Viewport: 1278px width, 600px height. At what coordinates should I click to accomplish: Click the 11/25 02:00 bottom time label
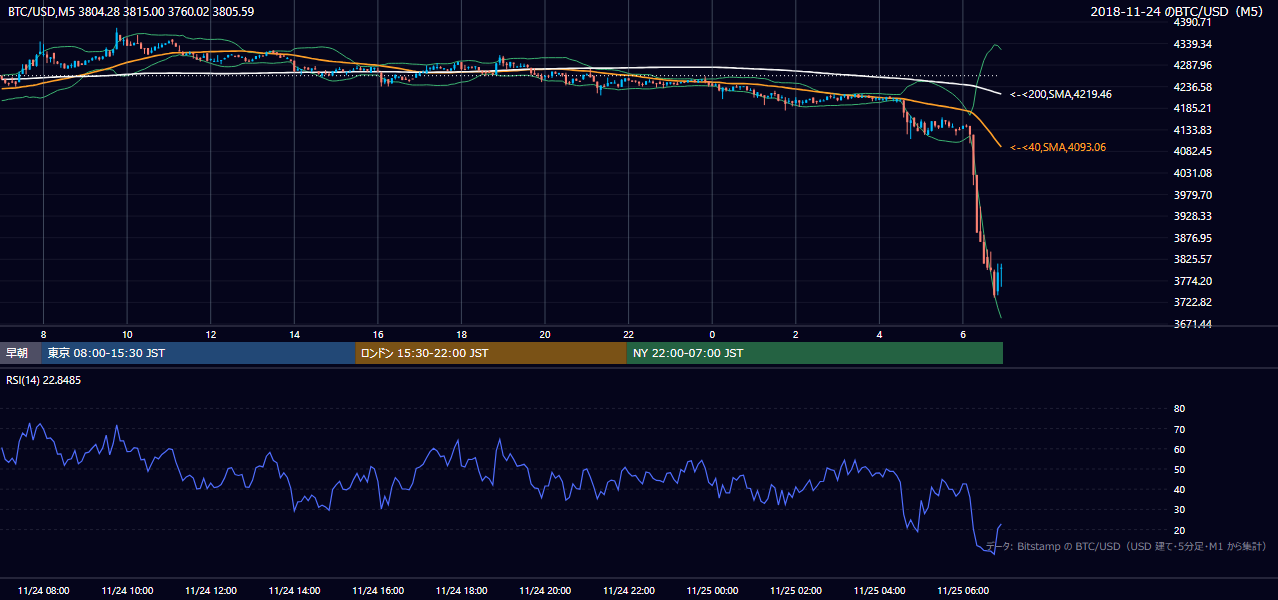click(x=796, y=591)
